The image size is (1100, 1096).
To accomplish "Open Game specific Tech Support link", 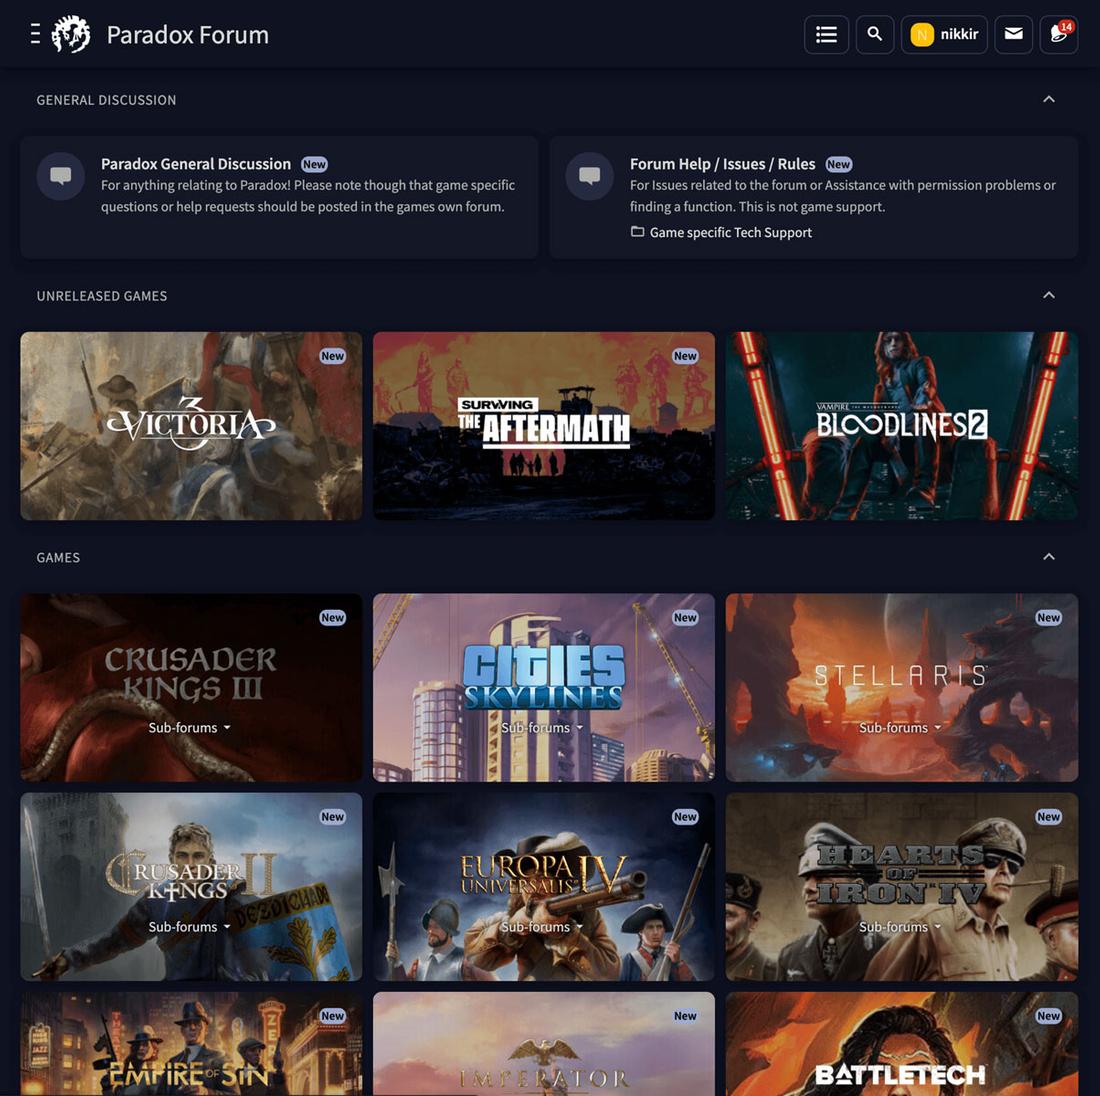I will (x=730, y=232).
